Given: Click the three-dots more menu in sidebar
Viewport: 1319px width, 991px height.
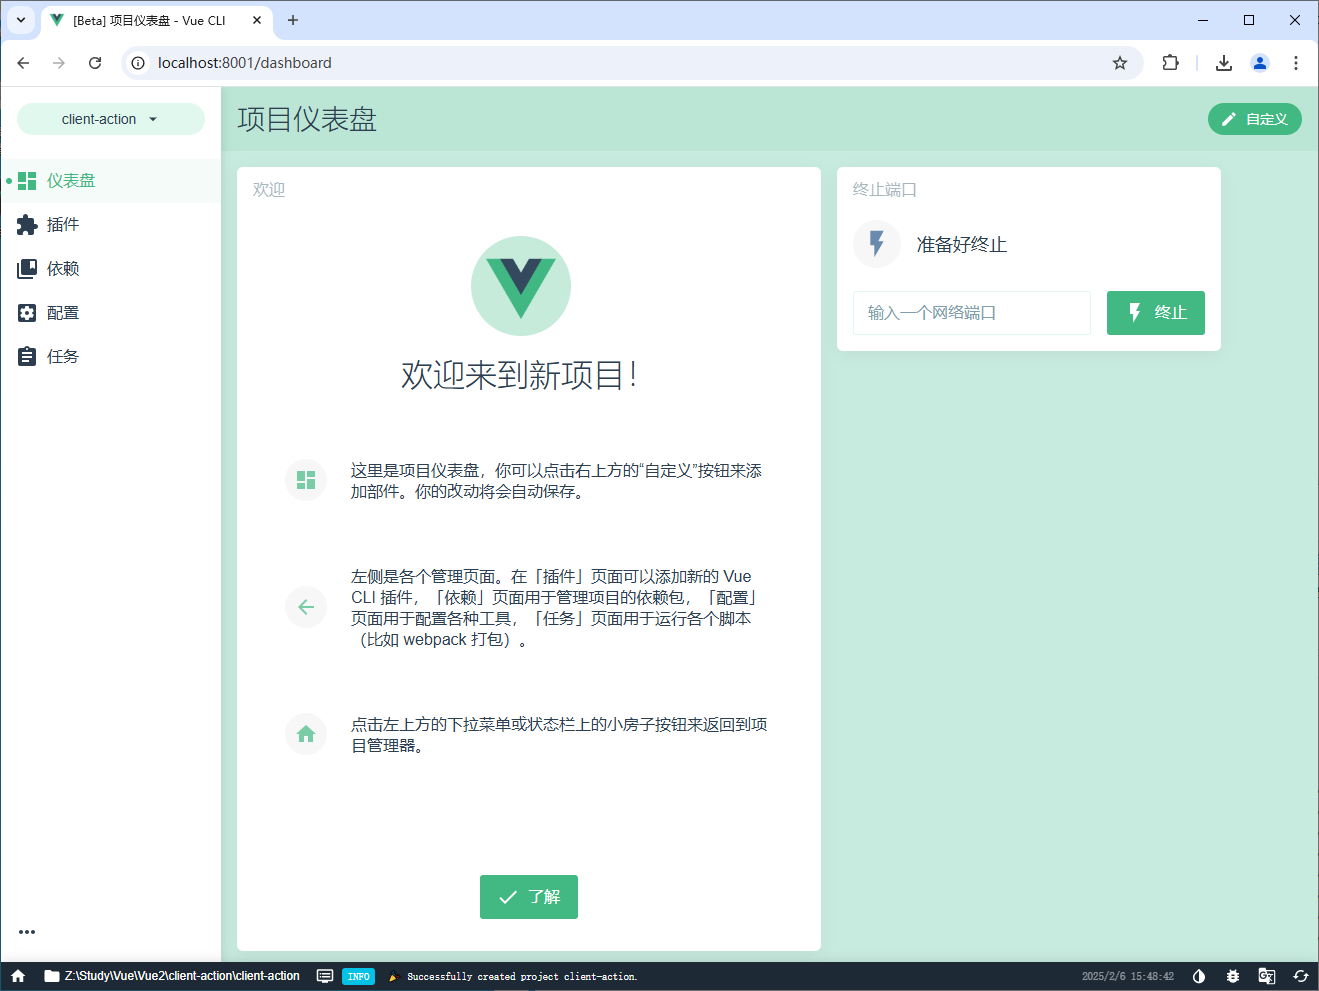Looking at the screenshot, I should pyautogui.click(x=27, y=932).
